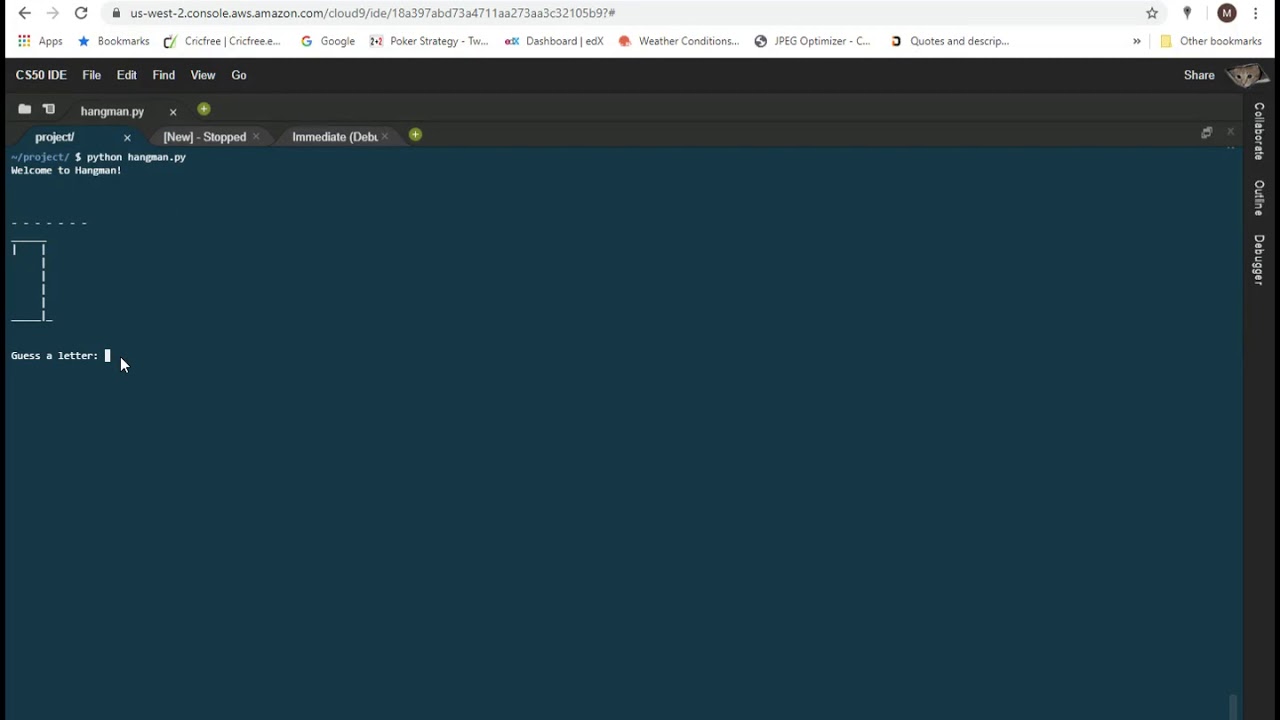Viewport: 1280px width, 720px height.
Task: Switch to the [New] - Stopped tab
Action: tap(204, 137)
